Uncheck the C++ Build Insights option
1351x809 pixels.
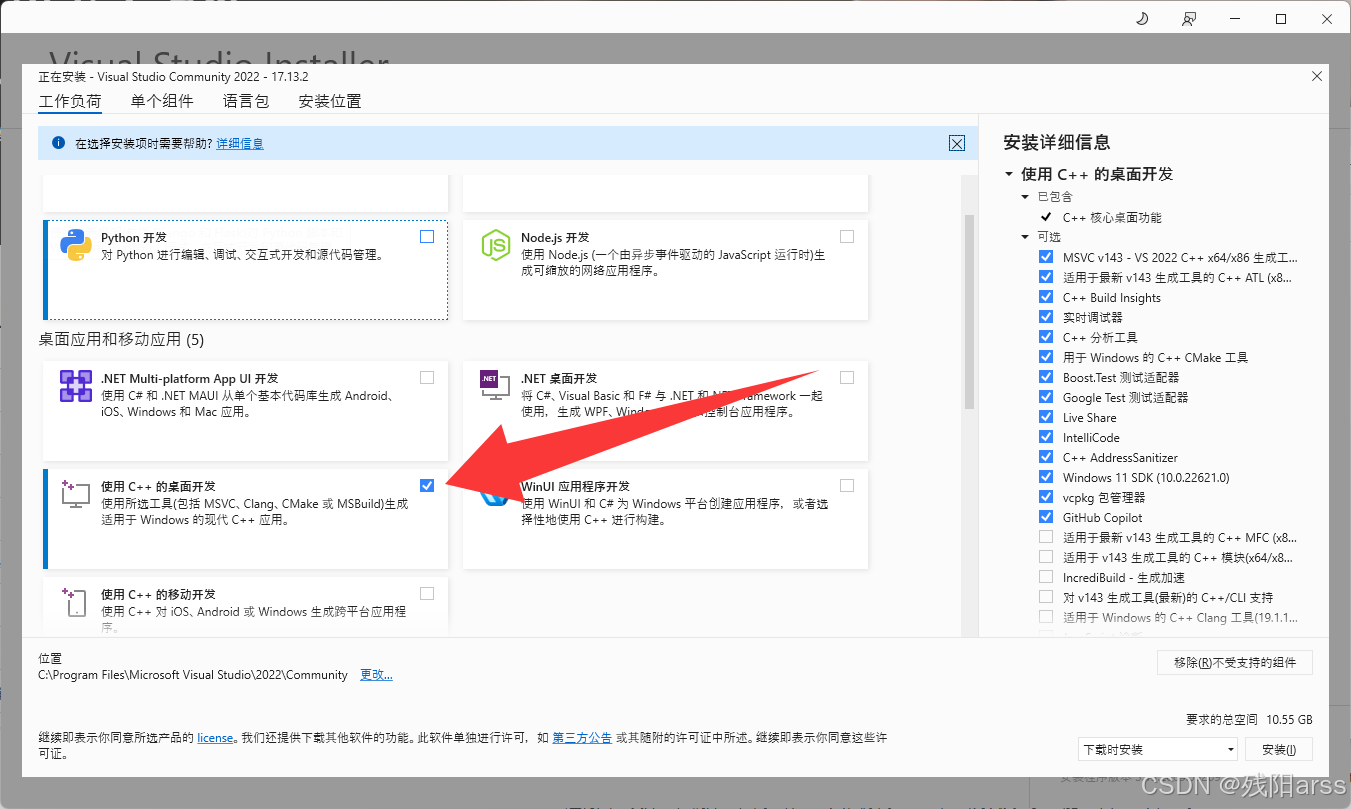(x=1046, y=297)
